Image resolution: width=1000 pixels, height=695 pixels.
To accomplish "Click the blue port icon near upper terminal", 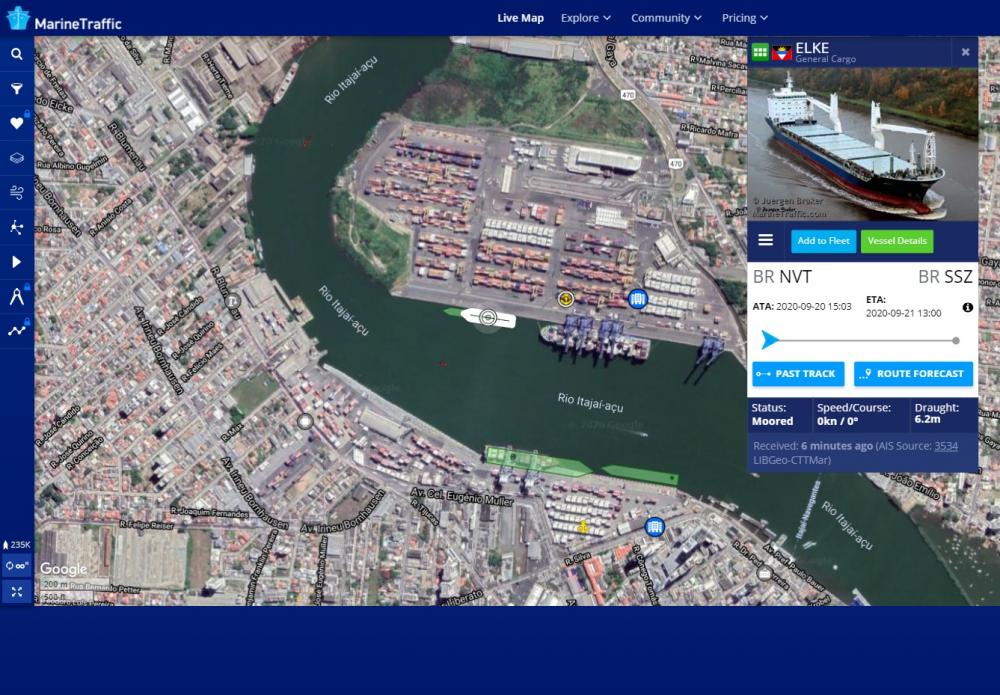I will [x=637, y=298].
